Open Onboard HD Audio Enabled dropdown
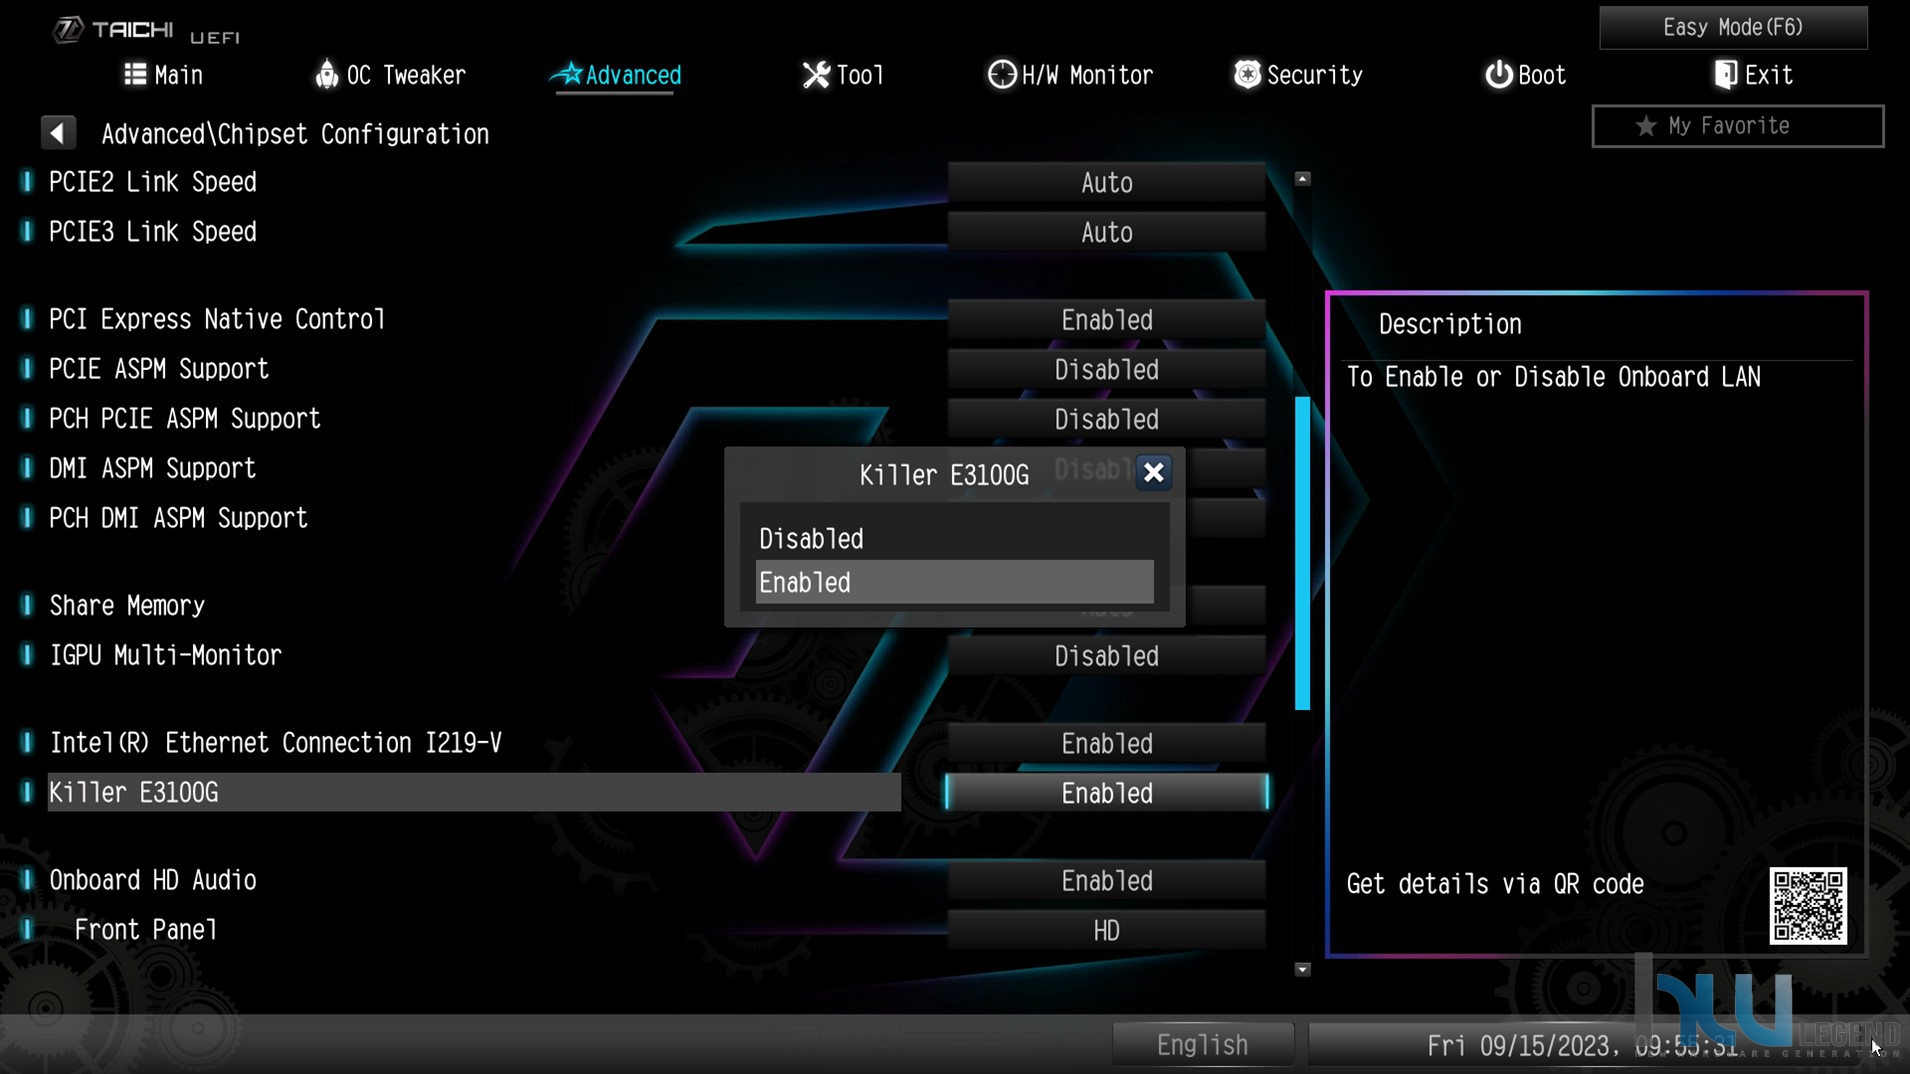Image resolution: width=1910 pixels, height=1074 pixels. (x=1106, y=881)
